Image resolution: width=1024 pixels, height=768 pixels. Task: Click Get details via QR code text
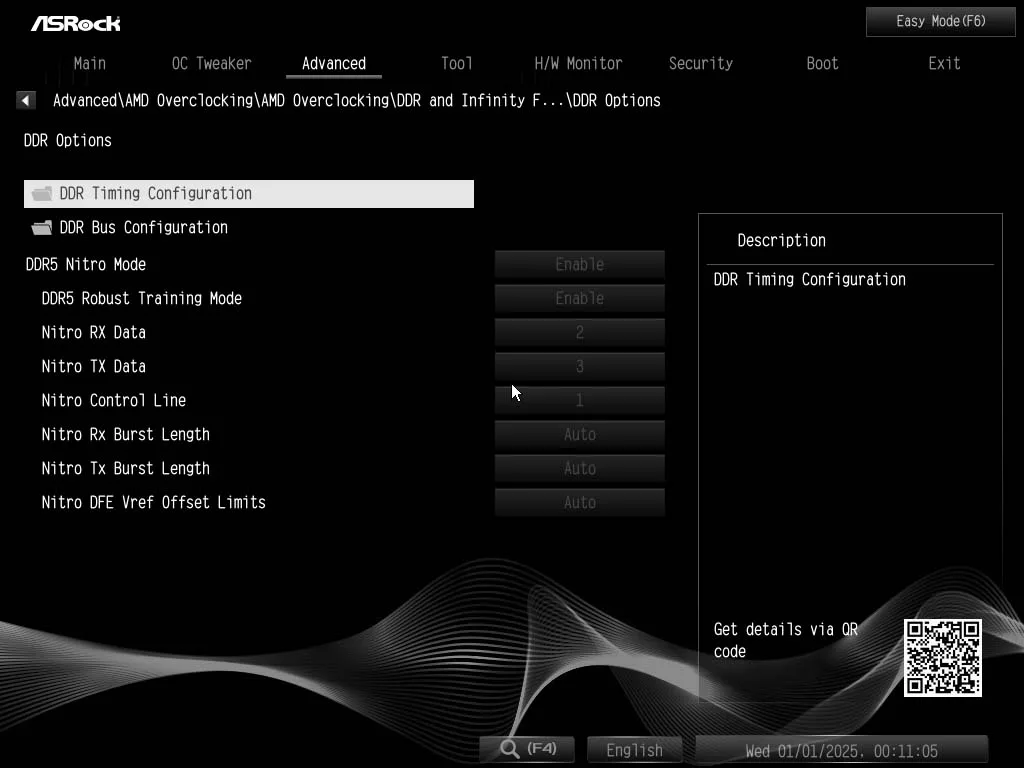click(786, 640)
